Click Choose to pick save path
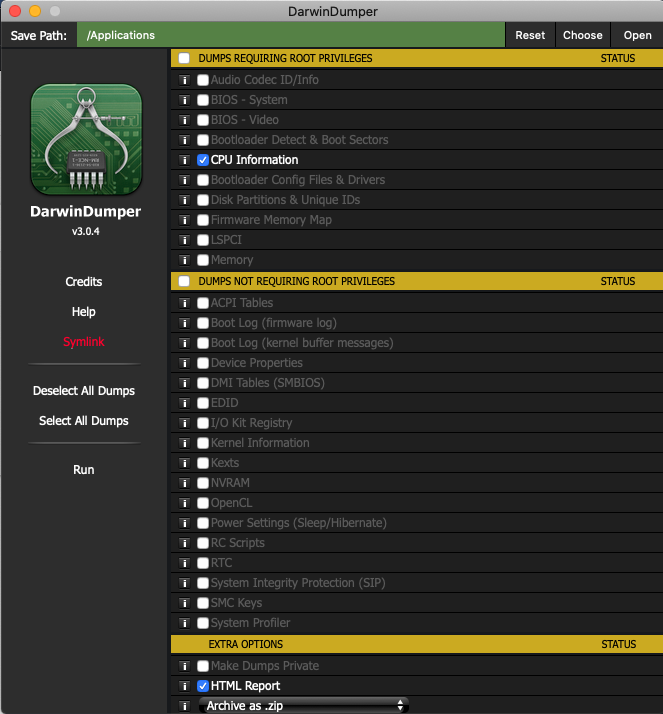This screenshot has width=663, height=714. 583,35
